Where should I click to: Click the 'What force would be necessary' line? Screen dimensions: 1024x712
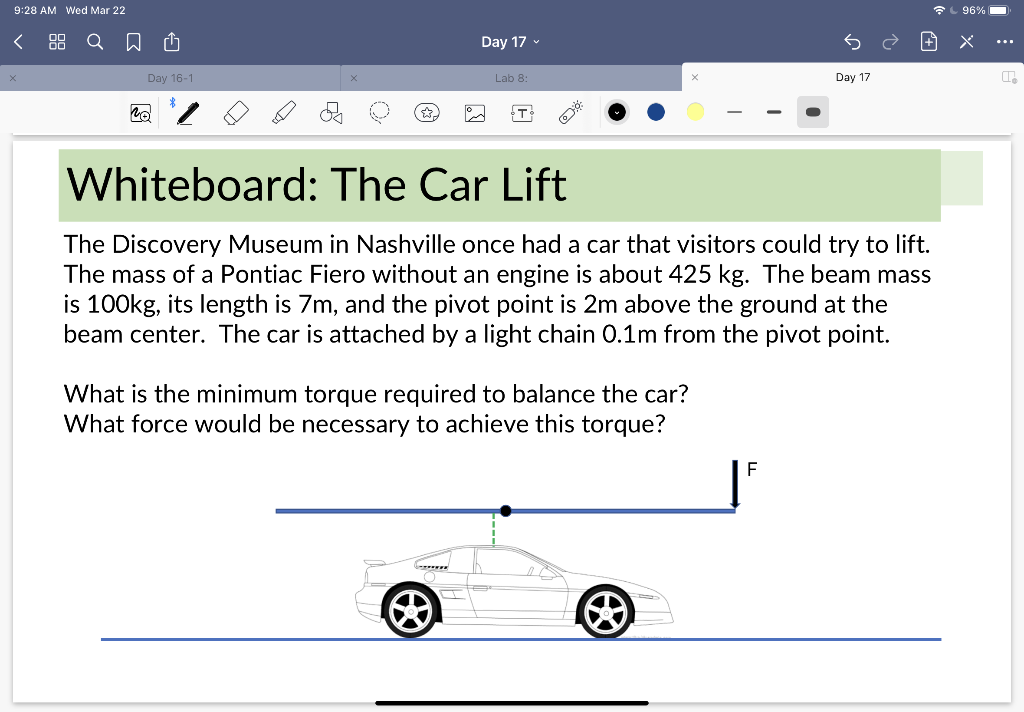pyautogui.click(x=364, y=424)
